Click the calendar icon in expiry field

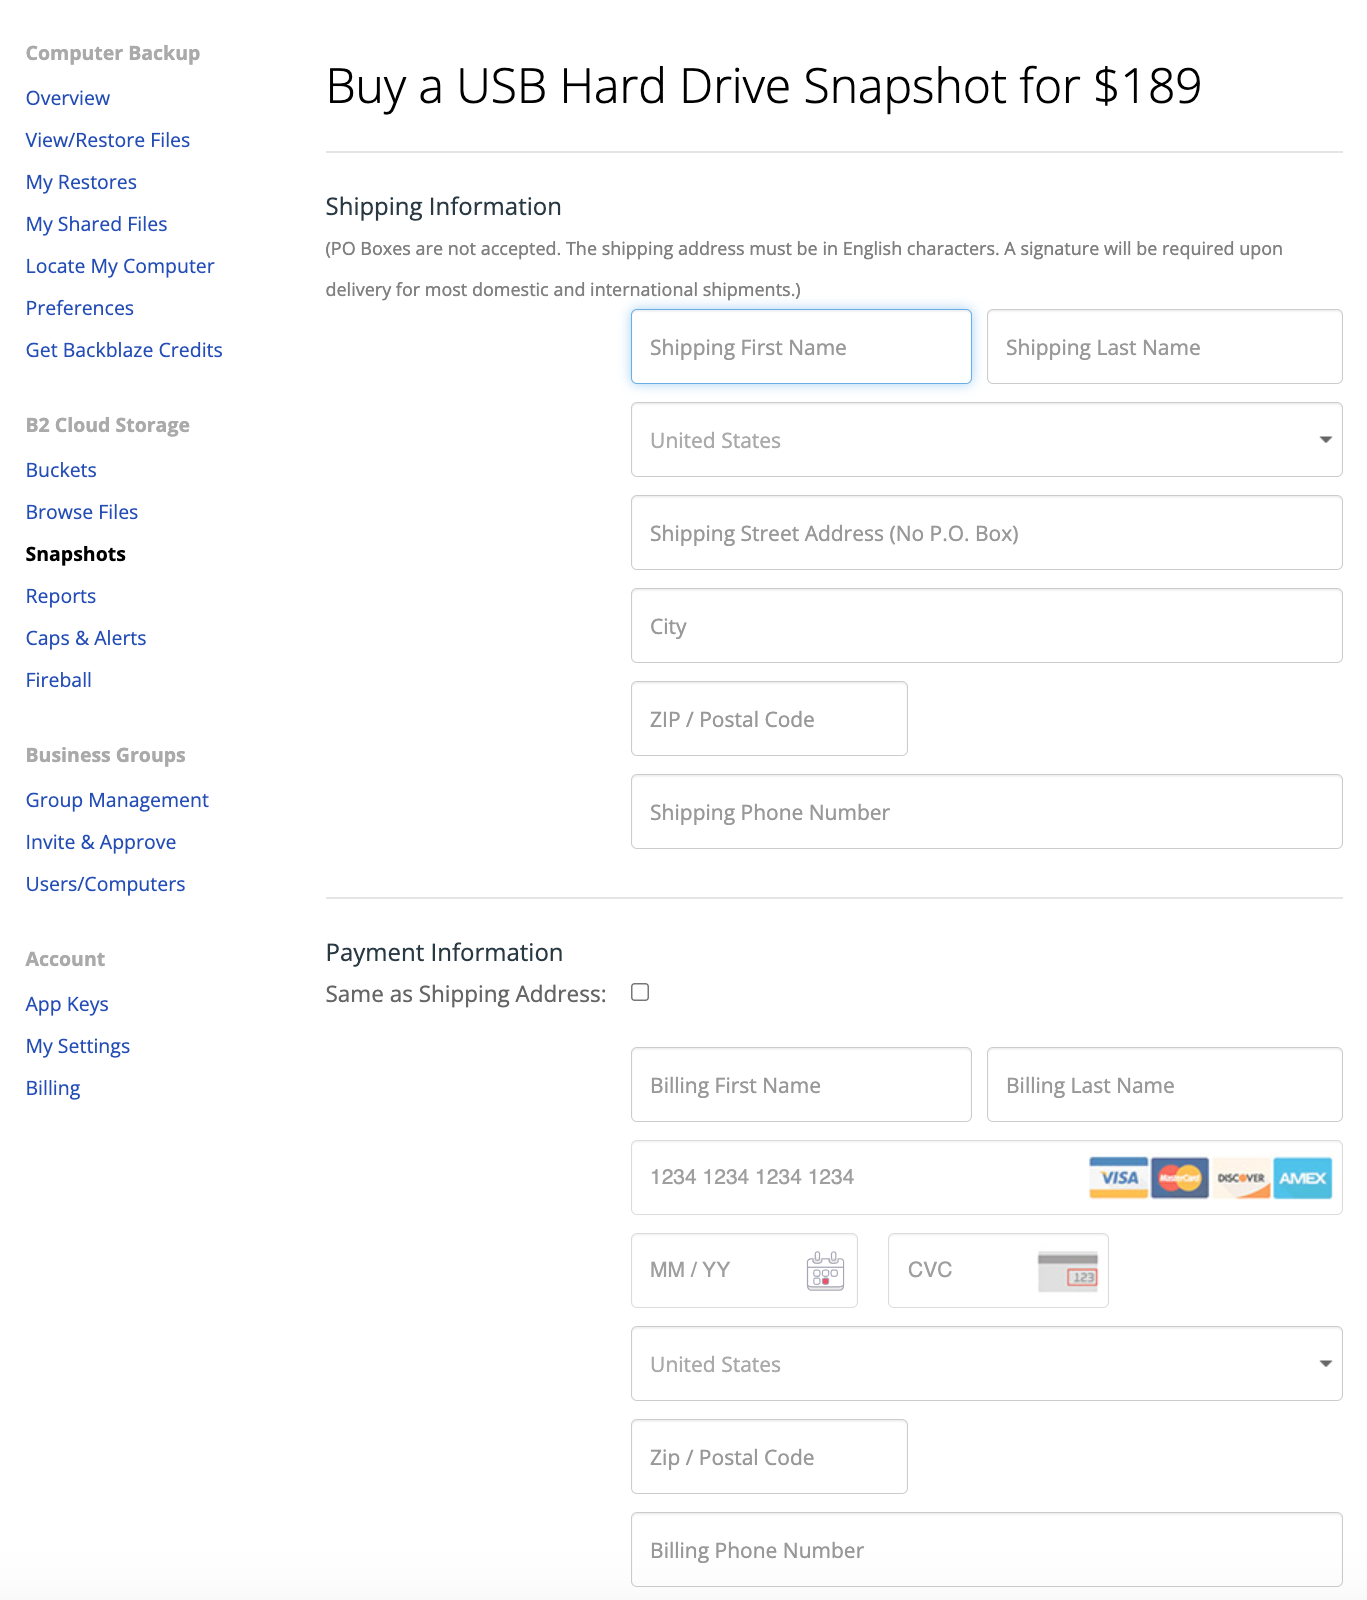click(825, 1271)
